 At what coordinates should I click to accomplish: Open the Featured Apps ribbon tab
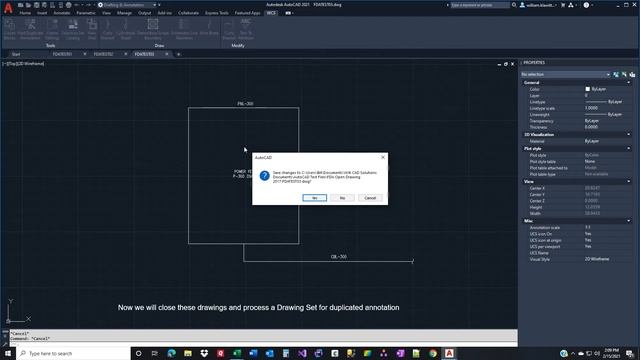click(x=247, y=13)
